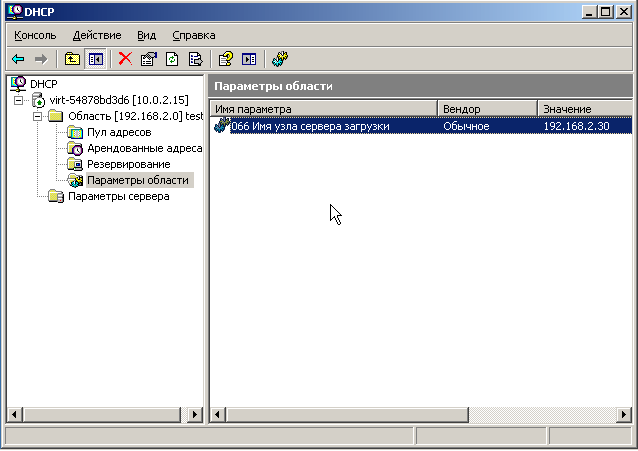Click the Вендор column header

[486, 108]
